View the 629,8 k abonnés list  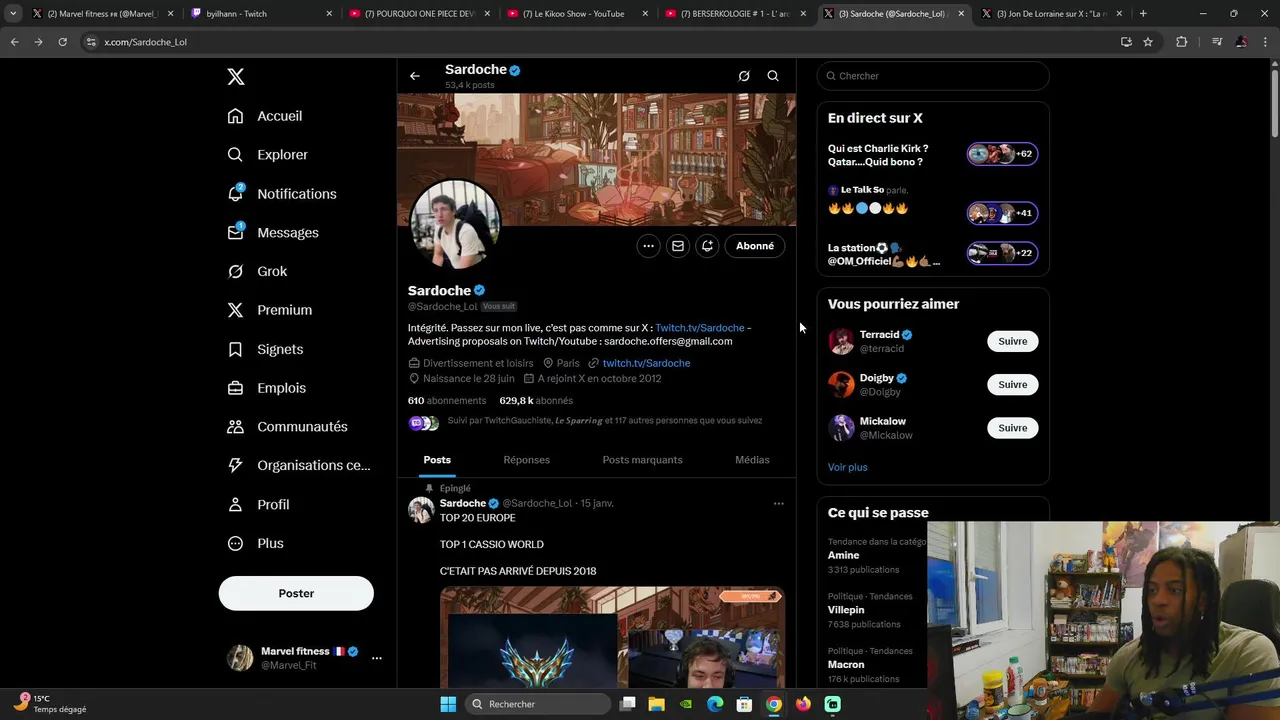tap(536, 401)
